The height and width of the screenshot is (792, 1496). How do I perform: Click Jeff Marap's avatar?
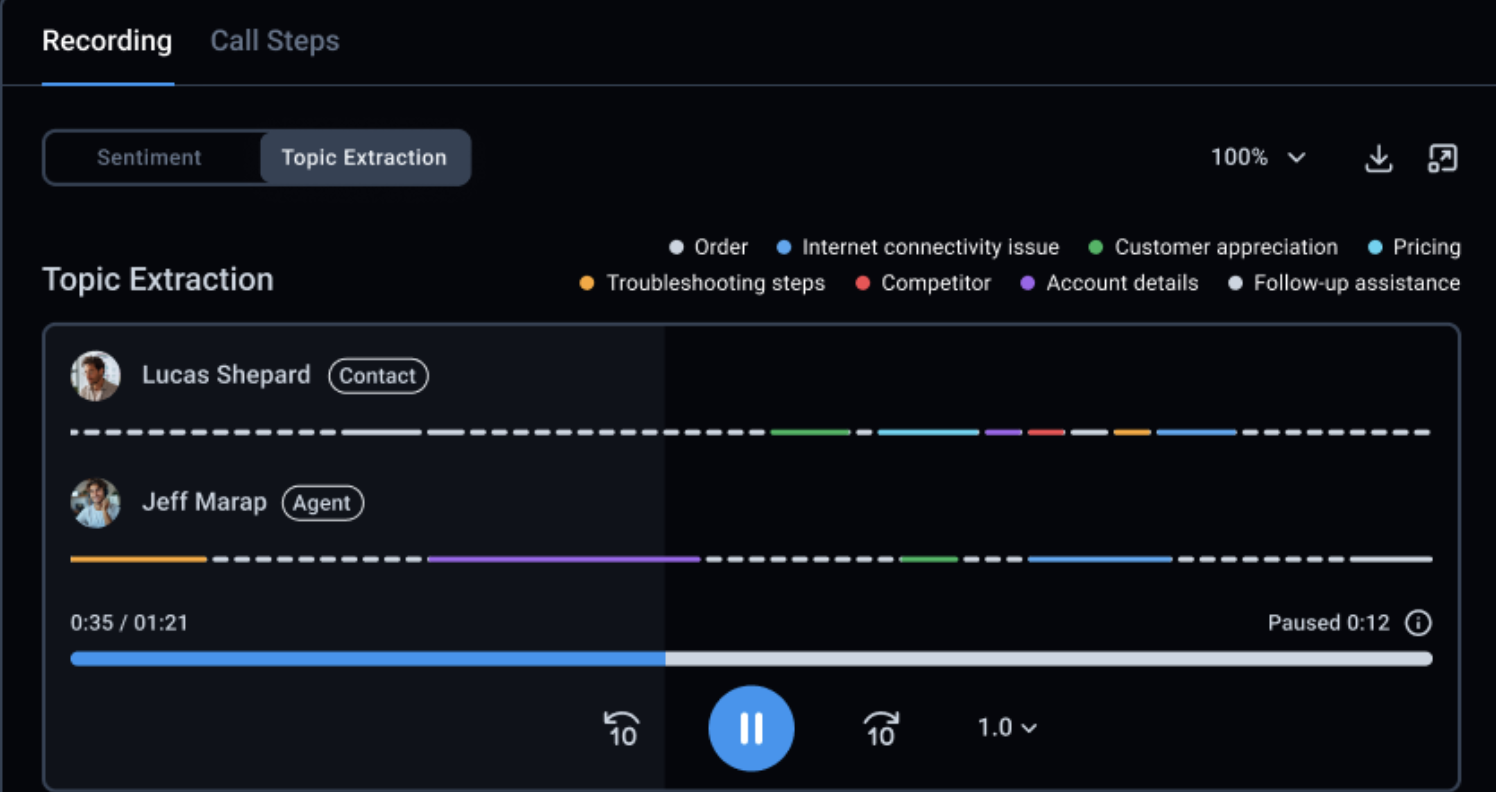[96, 503]
